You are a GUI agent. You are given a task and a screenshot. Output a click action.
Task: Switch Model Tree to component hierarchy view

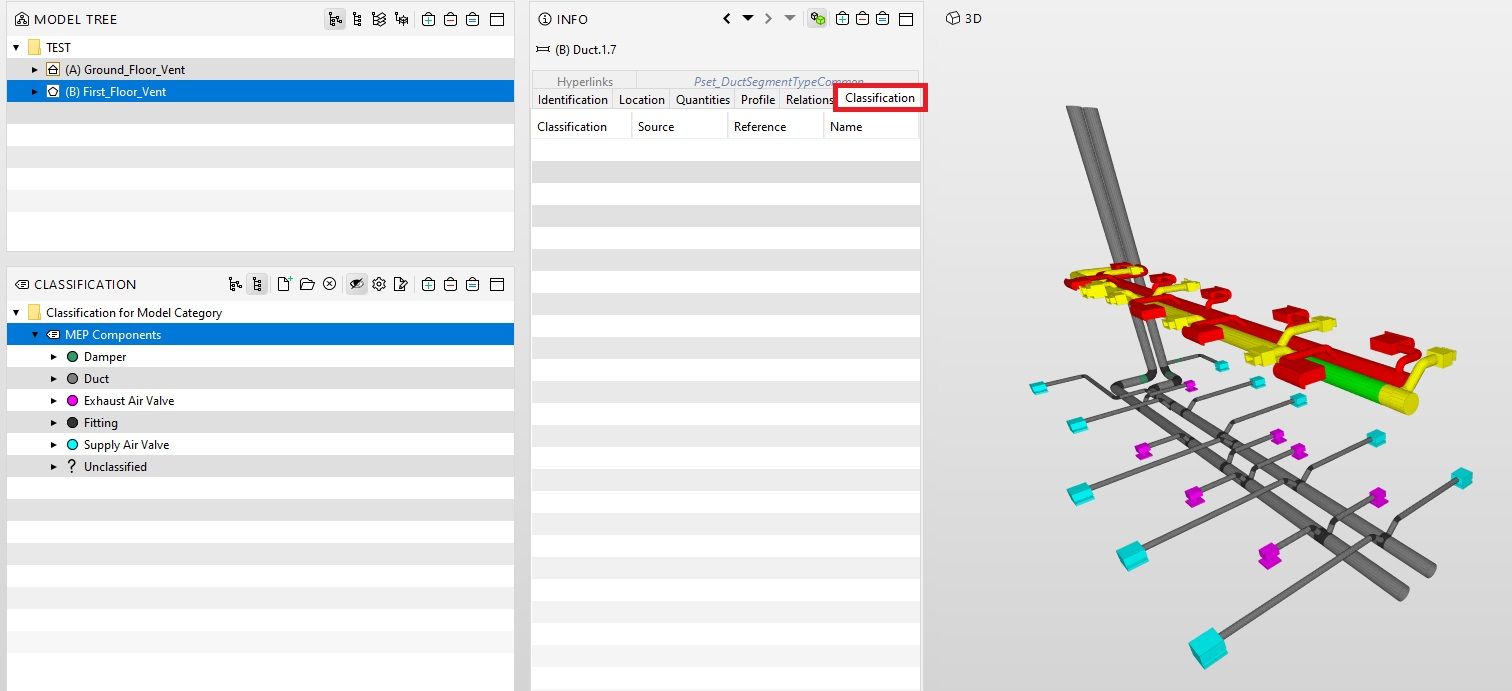335,19
